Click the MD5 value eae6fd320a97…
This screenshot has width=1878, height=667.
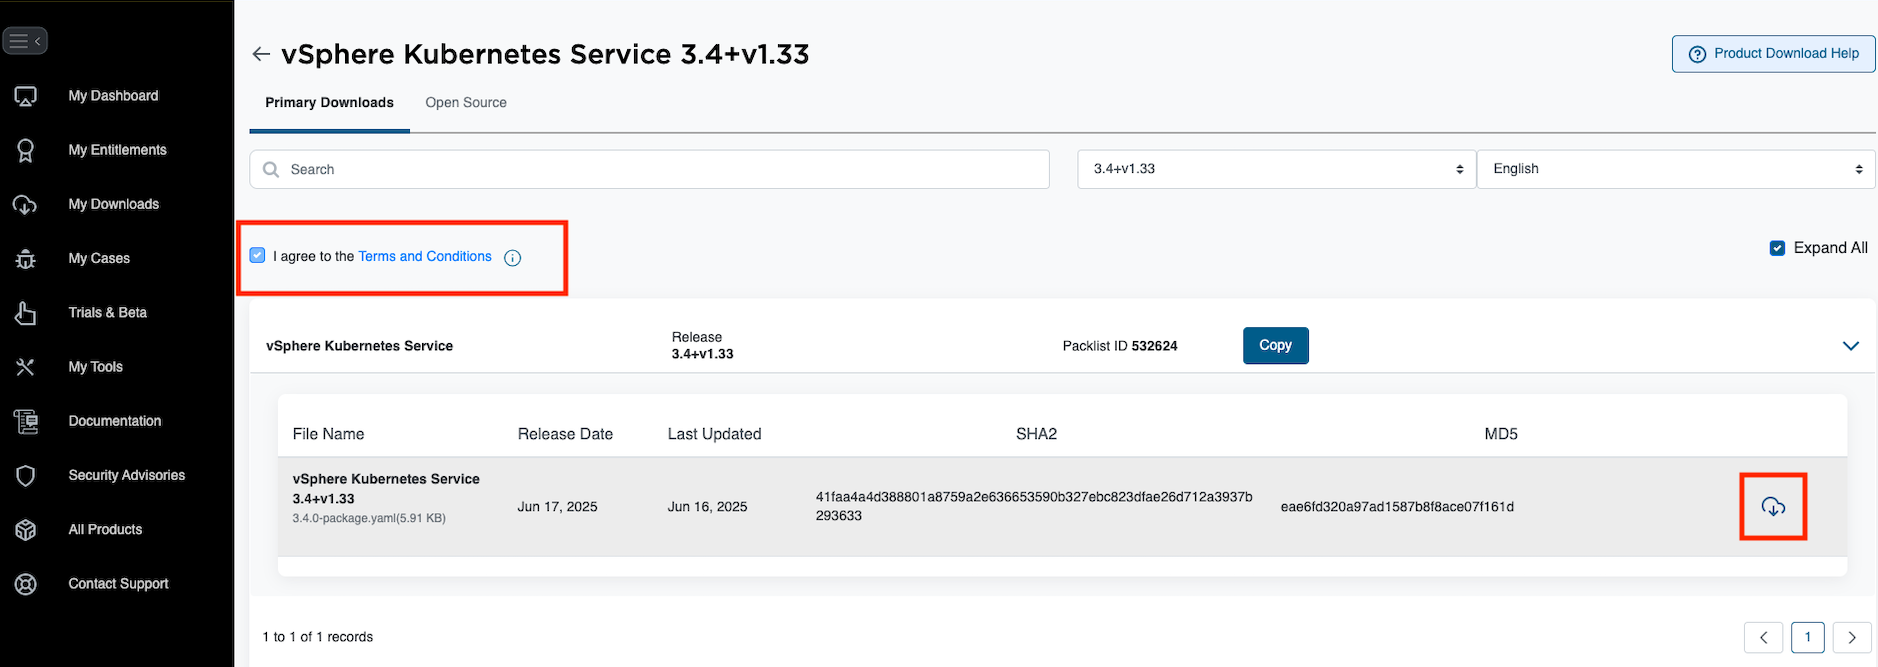1397,507
